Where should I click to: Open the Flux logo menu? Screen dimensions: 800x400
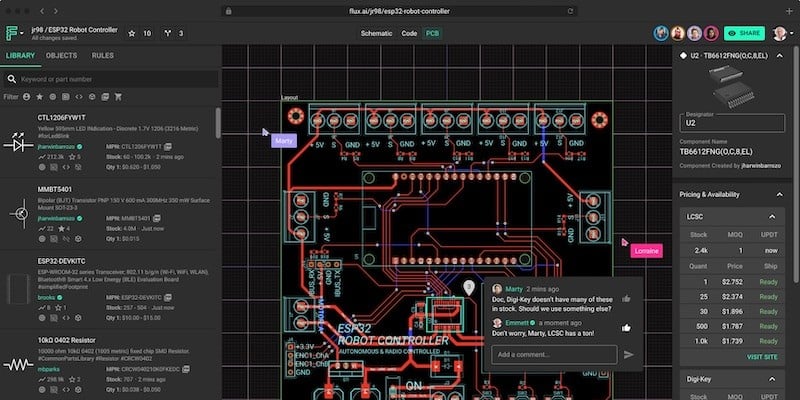click(x=14, y=33)
